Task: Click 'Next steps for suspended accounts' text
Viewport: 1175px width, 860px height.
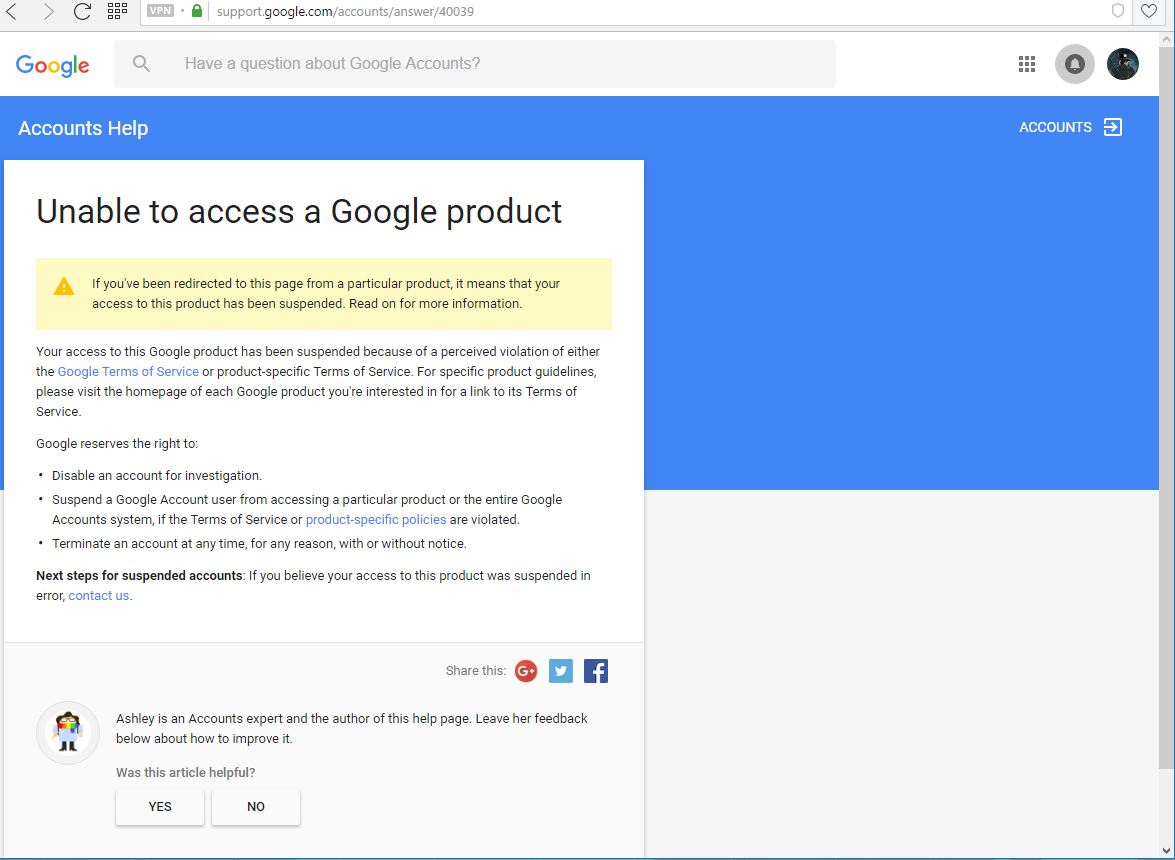Action: click(x=139, y=575)
